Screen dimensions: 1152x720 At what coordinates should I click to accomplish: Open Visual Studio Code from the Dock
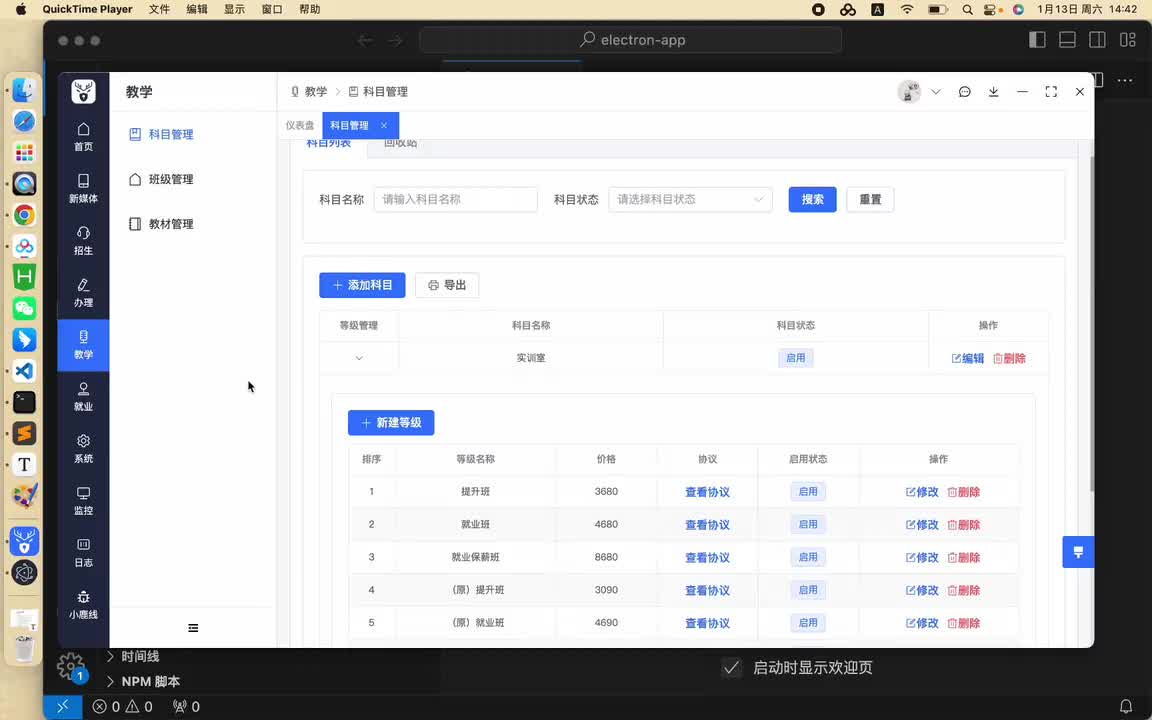(x=24, y=370)
